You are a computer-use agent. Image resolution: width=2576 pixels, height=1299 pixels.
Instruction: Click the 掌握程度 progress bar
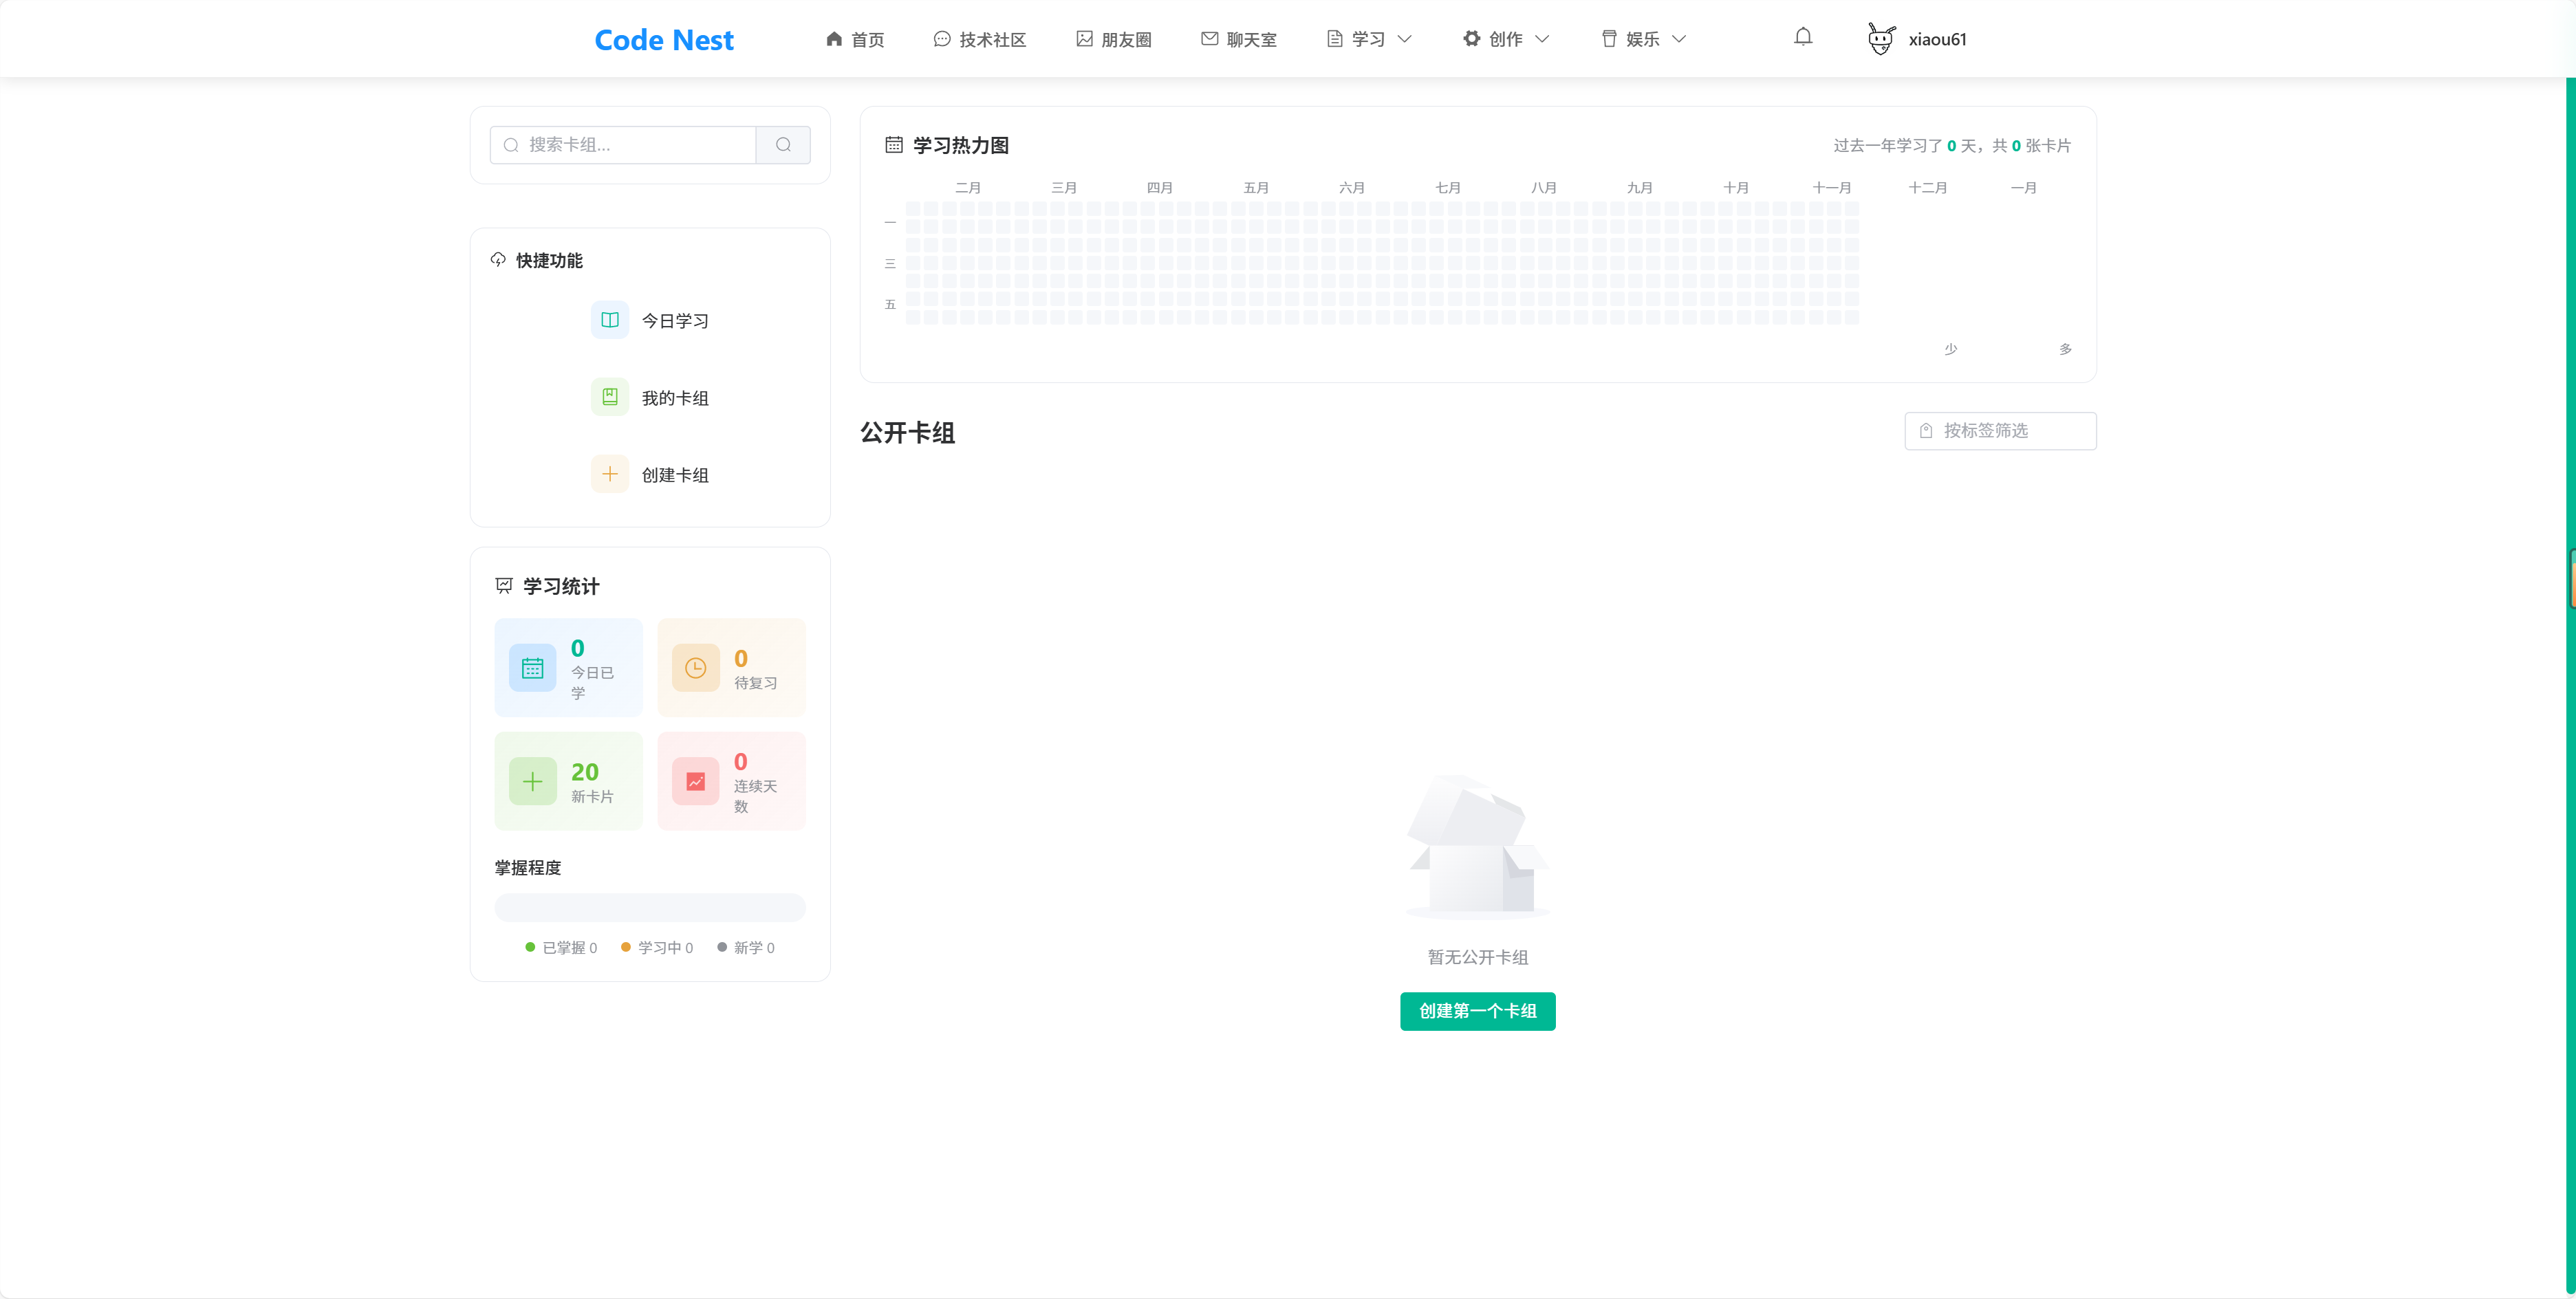[x=650, y=907]
